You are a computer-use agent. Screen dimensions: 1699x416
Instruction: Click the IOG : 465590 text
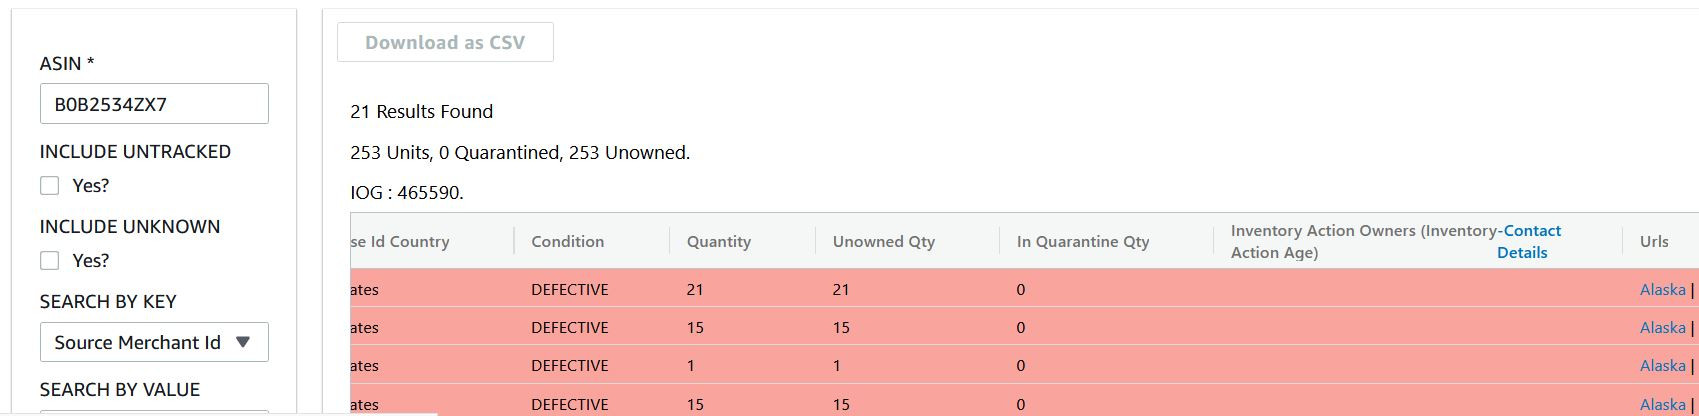[x=406, y=193]
